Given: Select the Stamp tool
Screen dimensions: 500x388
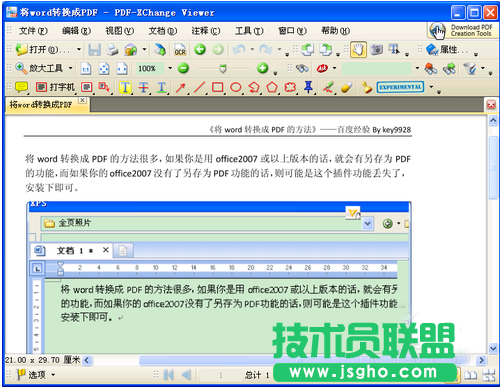Looking at the screenshot, I should point(366,87).
